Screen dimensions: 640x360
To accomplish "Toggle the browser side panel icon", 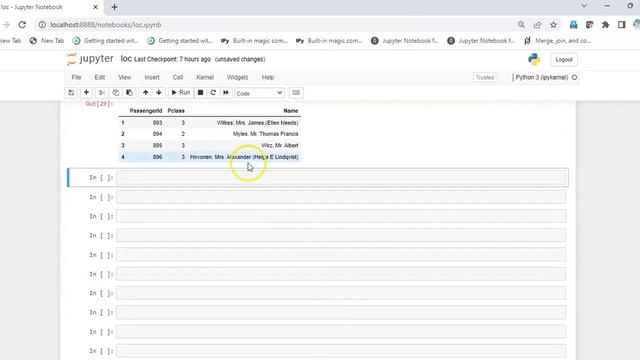I will pos(622,24).
